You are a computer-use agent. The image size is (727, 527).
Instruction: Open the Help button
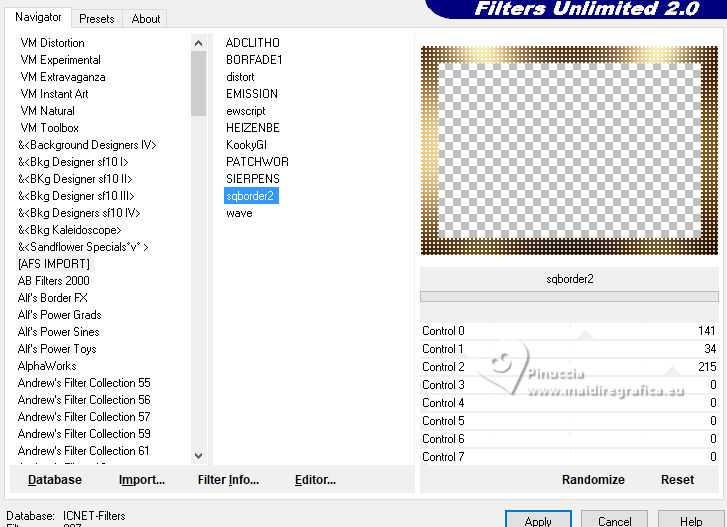tap(690, 521)
